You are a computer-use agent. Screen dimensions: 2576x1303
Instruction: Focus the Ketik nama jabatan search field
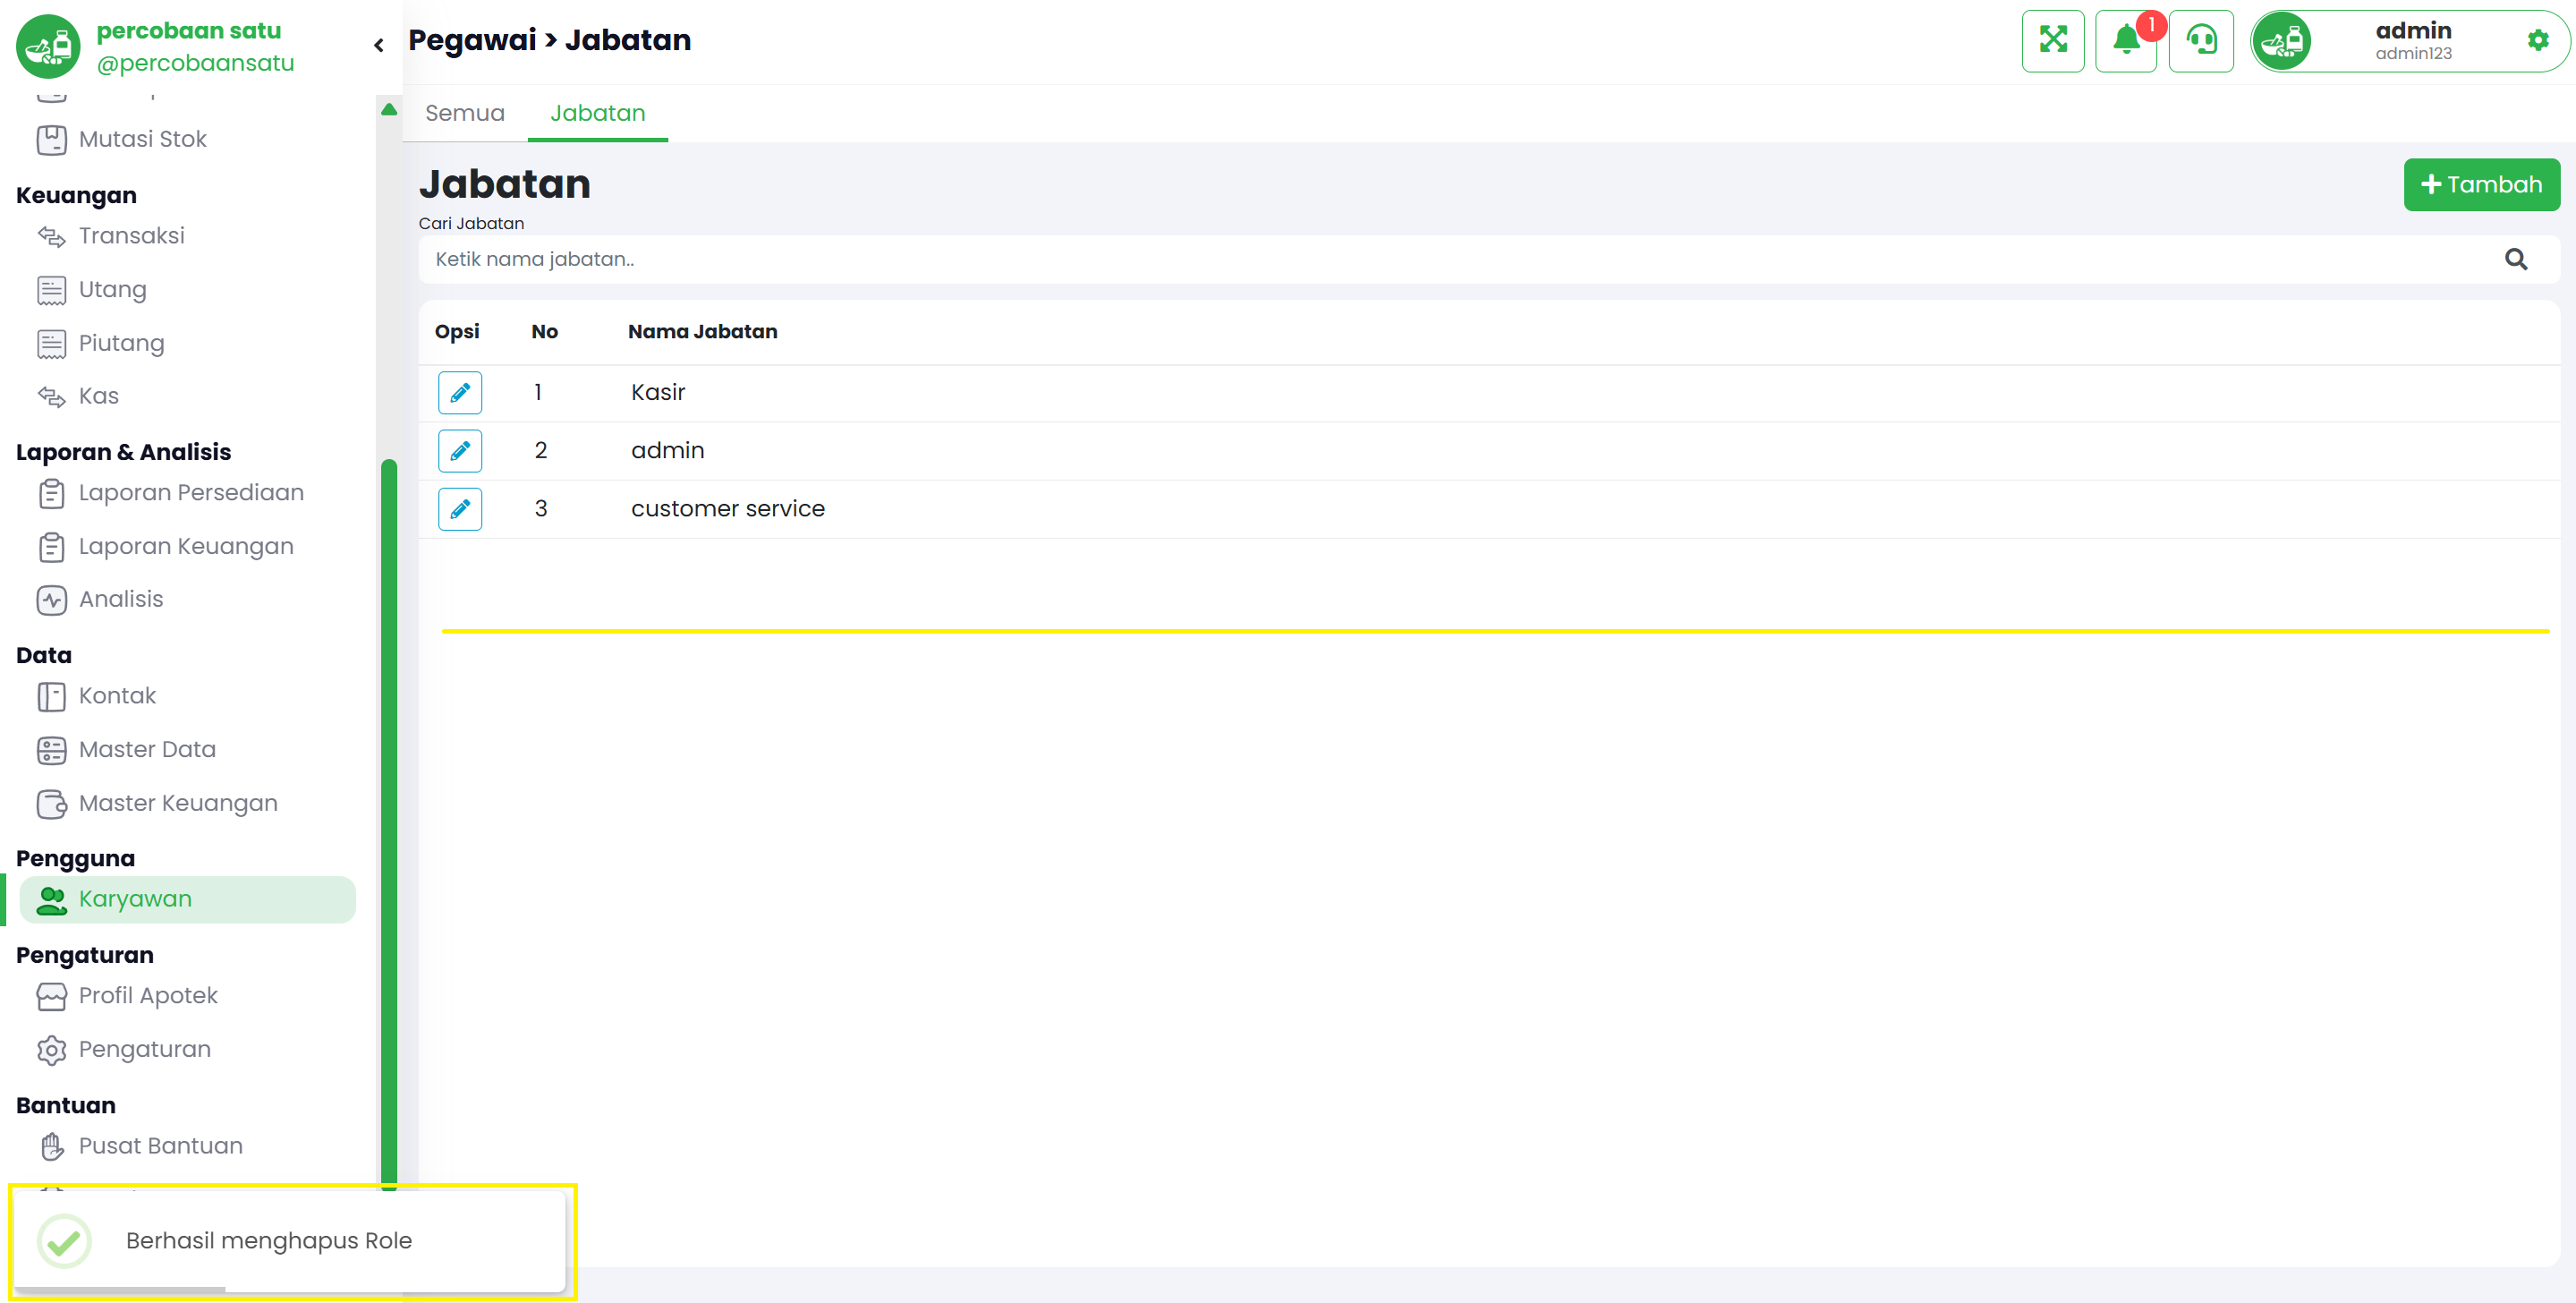[x=1489, y=260]
